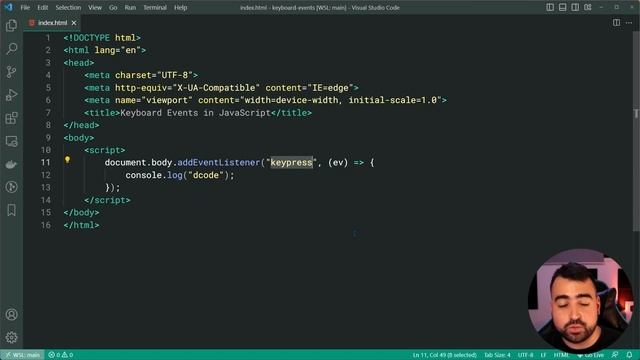Open the Accounts menu
The image size is (640, 360).
(11, 314)
